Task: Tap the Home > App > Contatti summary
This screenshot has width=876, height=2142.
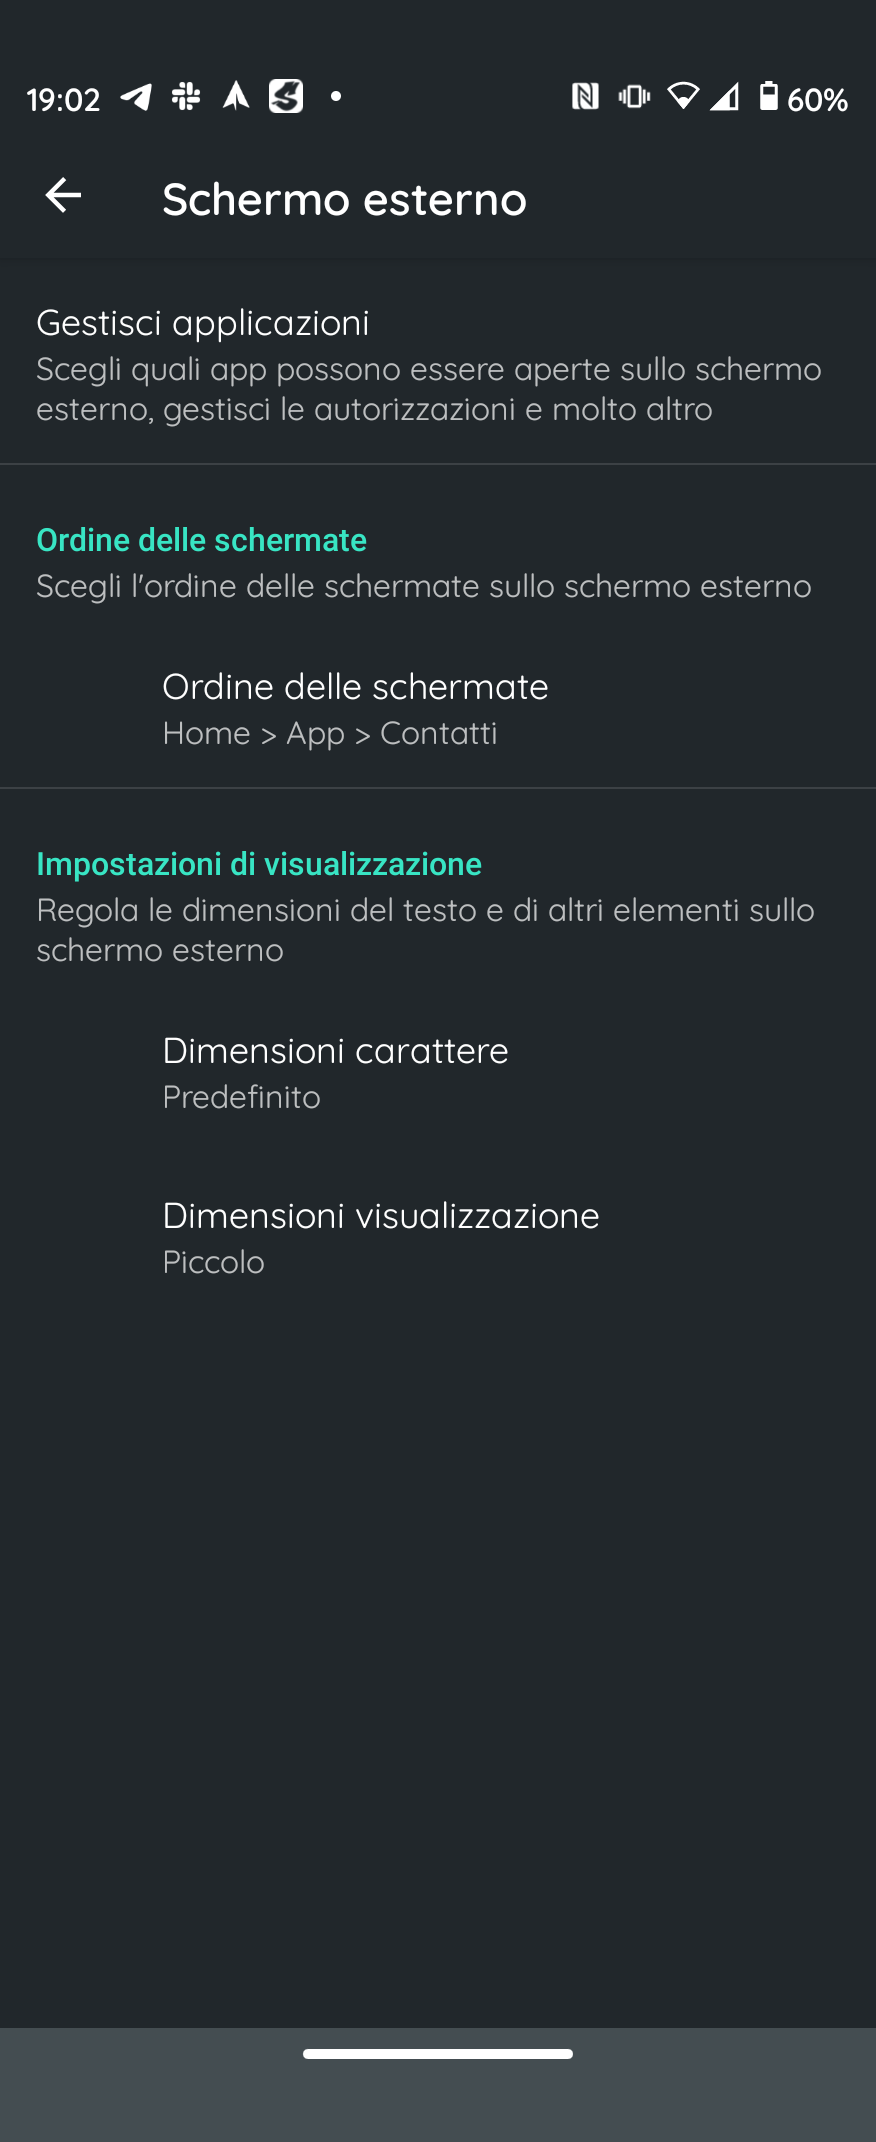Action: (330, 733)
